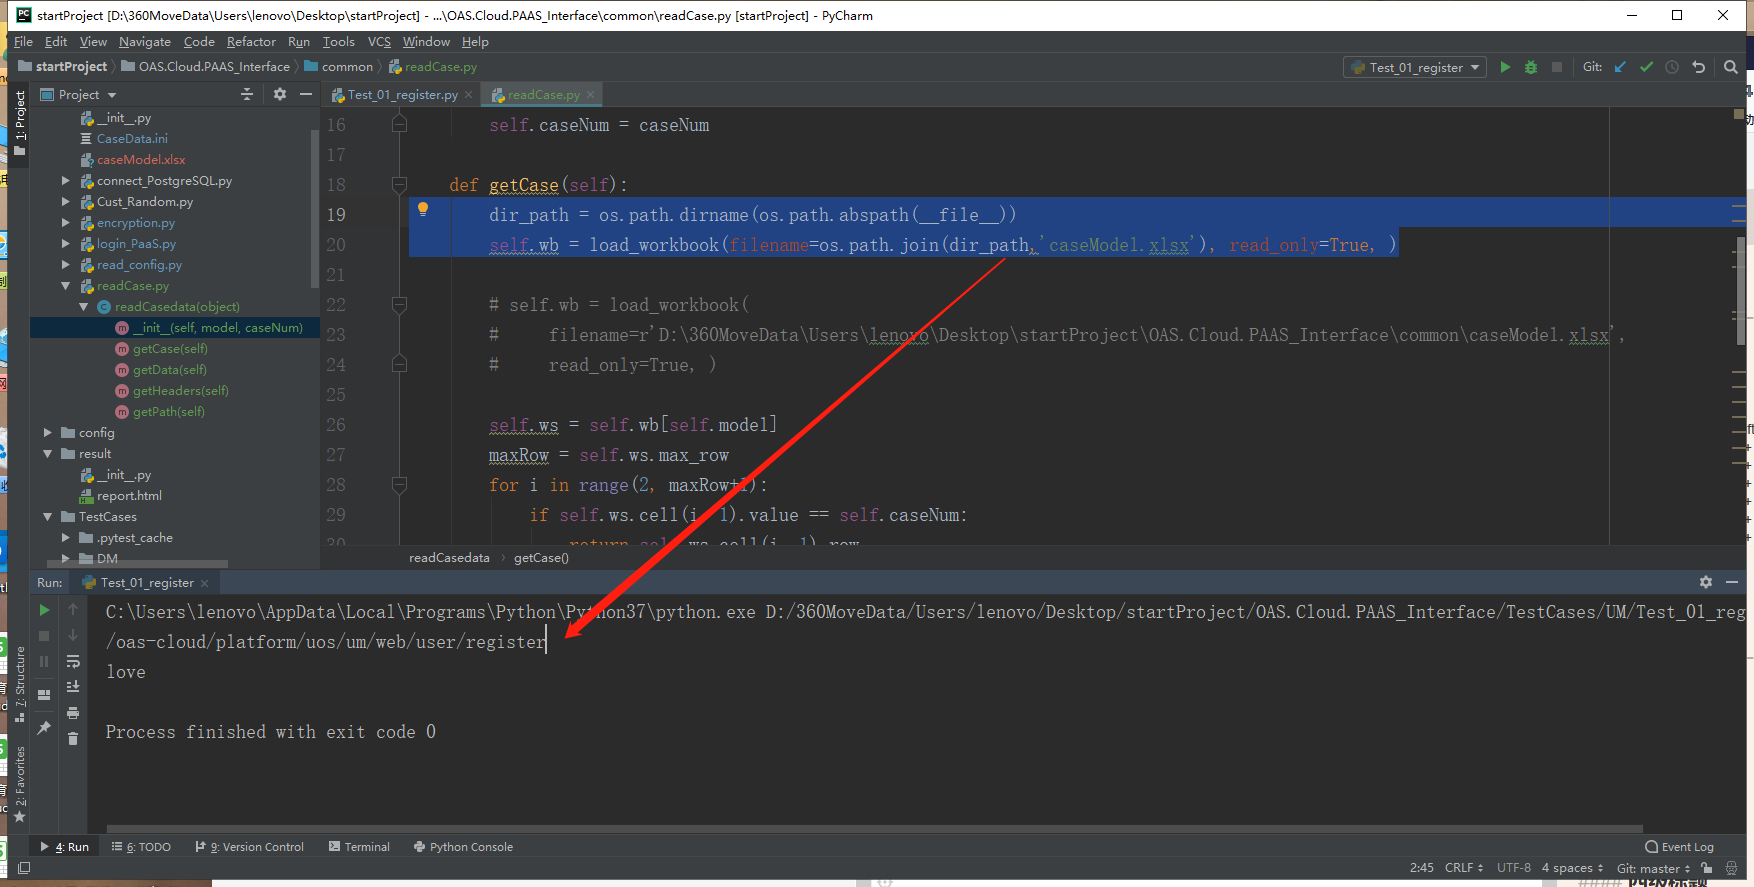
Task: Click the common breadcrumb in the navigation bar
Action: [339, 67]
